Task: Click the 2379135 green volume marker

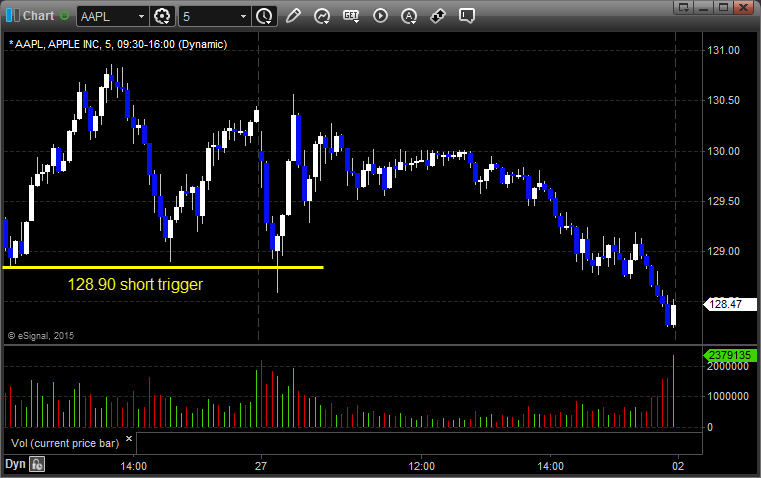Action: coord(730,355)
